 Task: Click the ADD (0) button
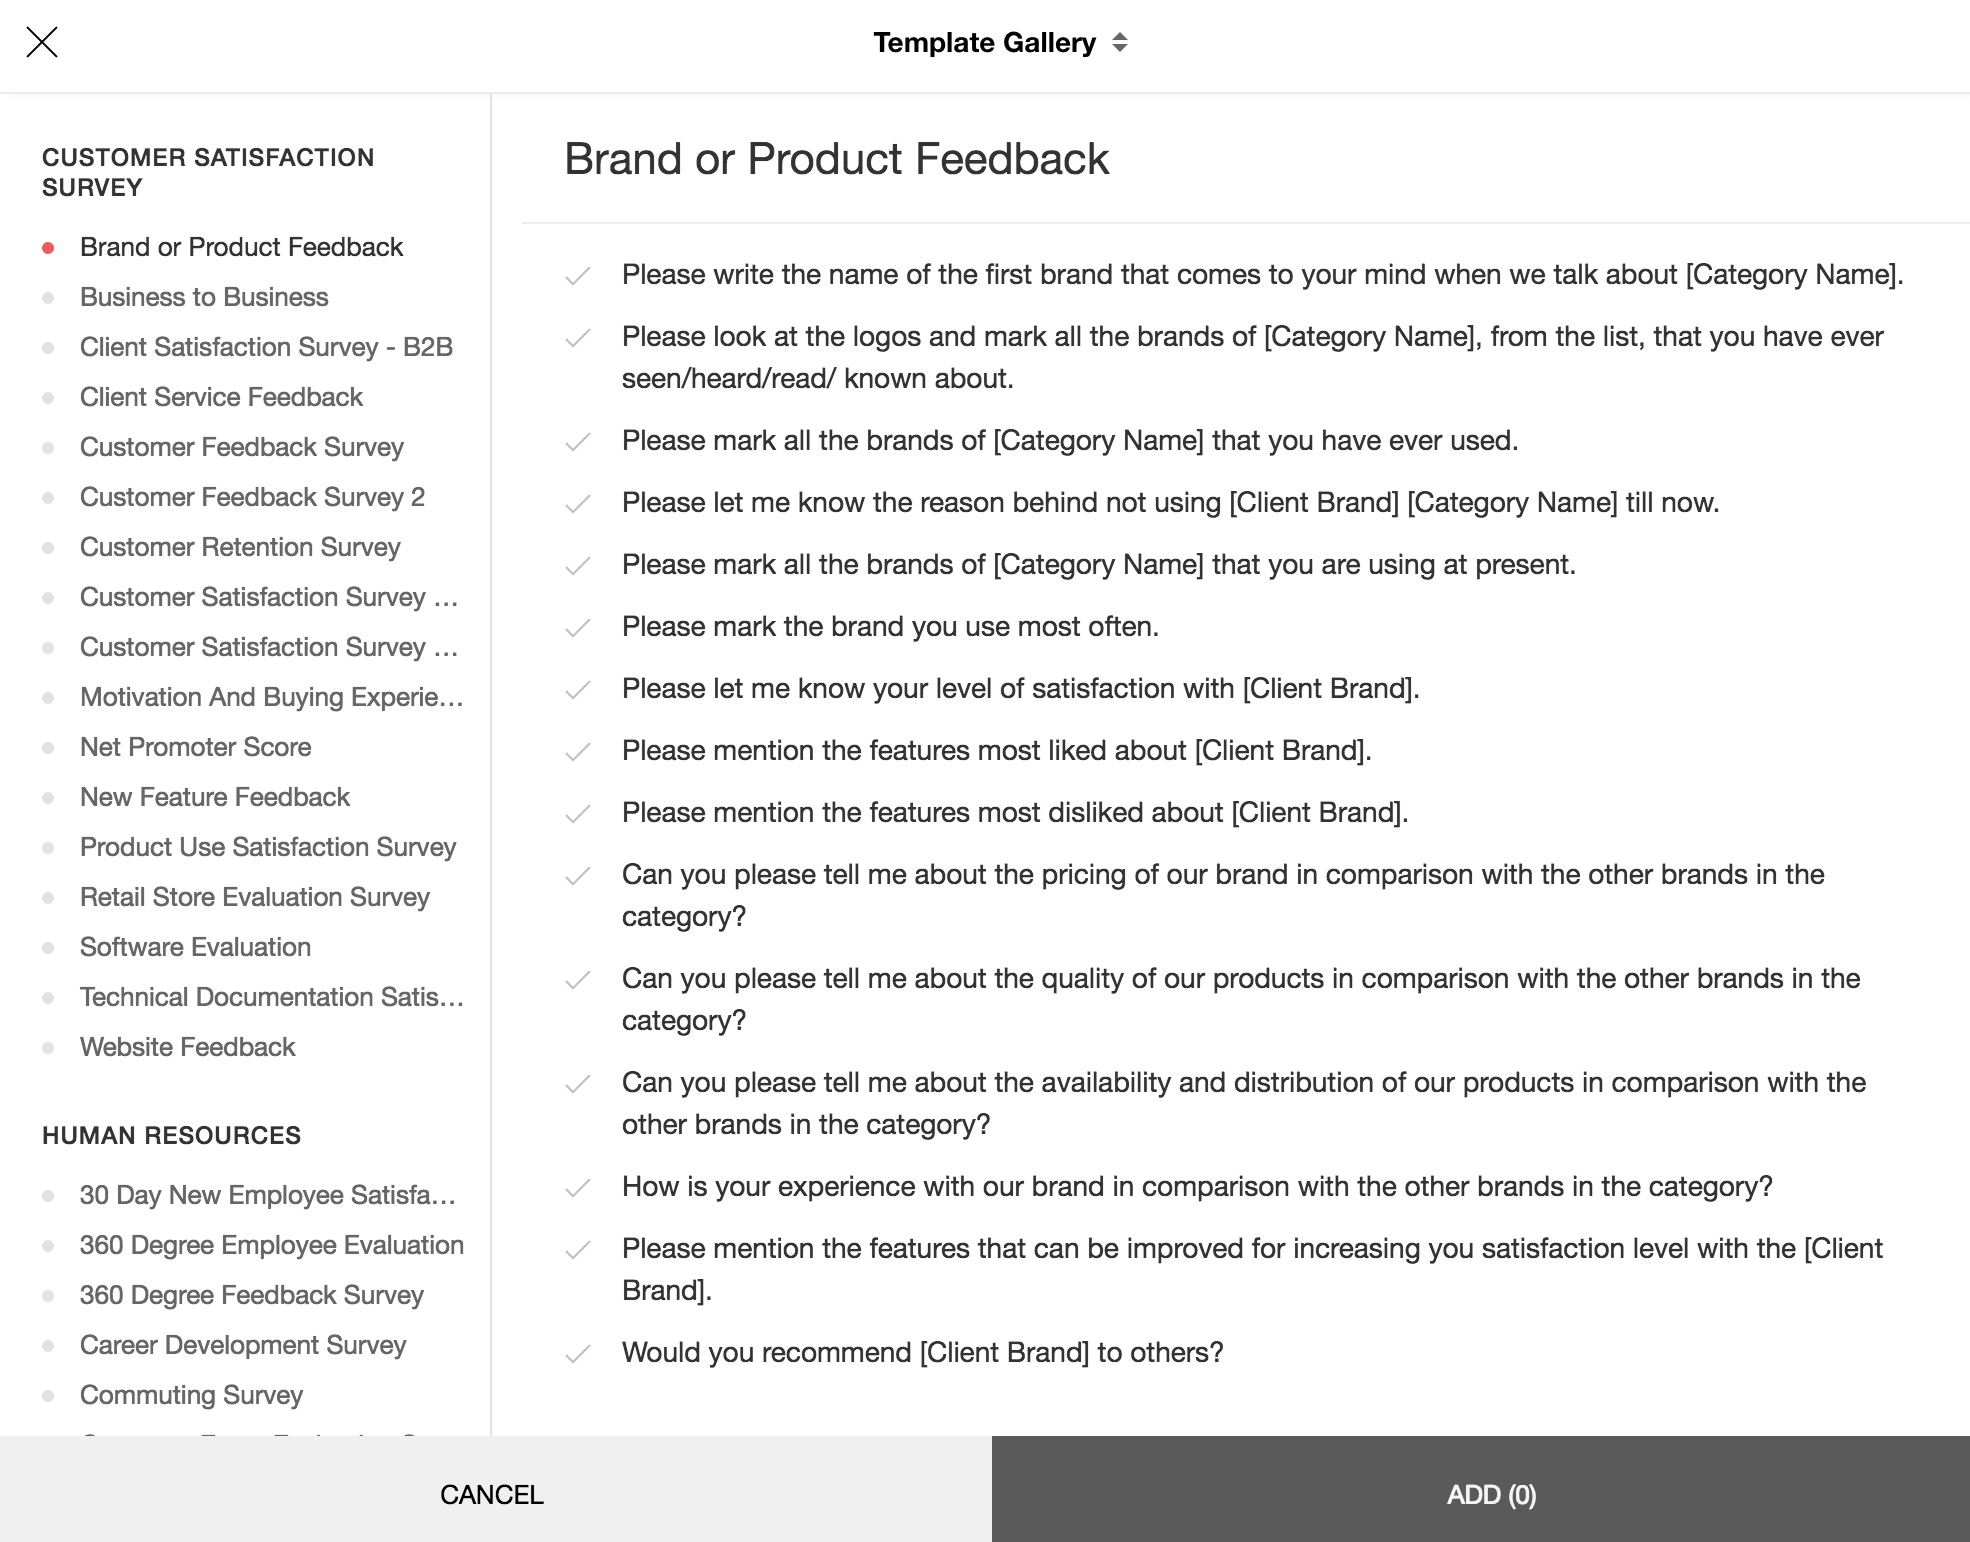[x=1490, y=1494]
